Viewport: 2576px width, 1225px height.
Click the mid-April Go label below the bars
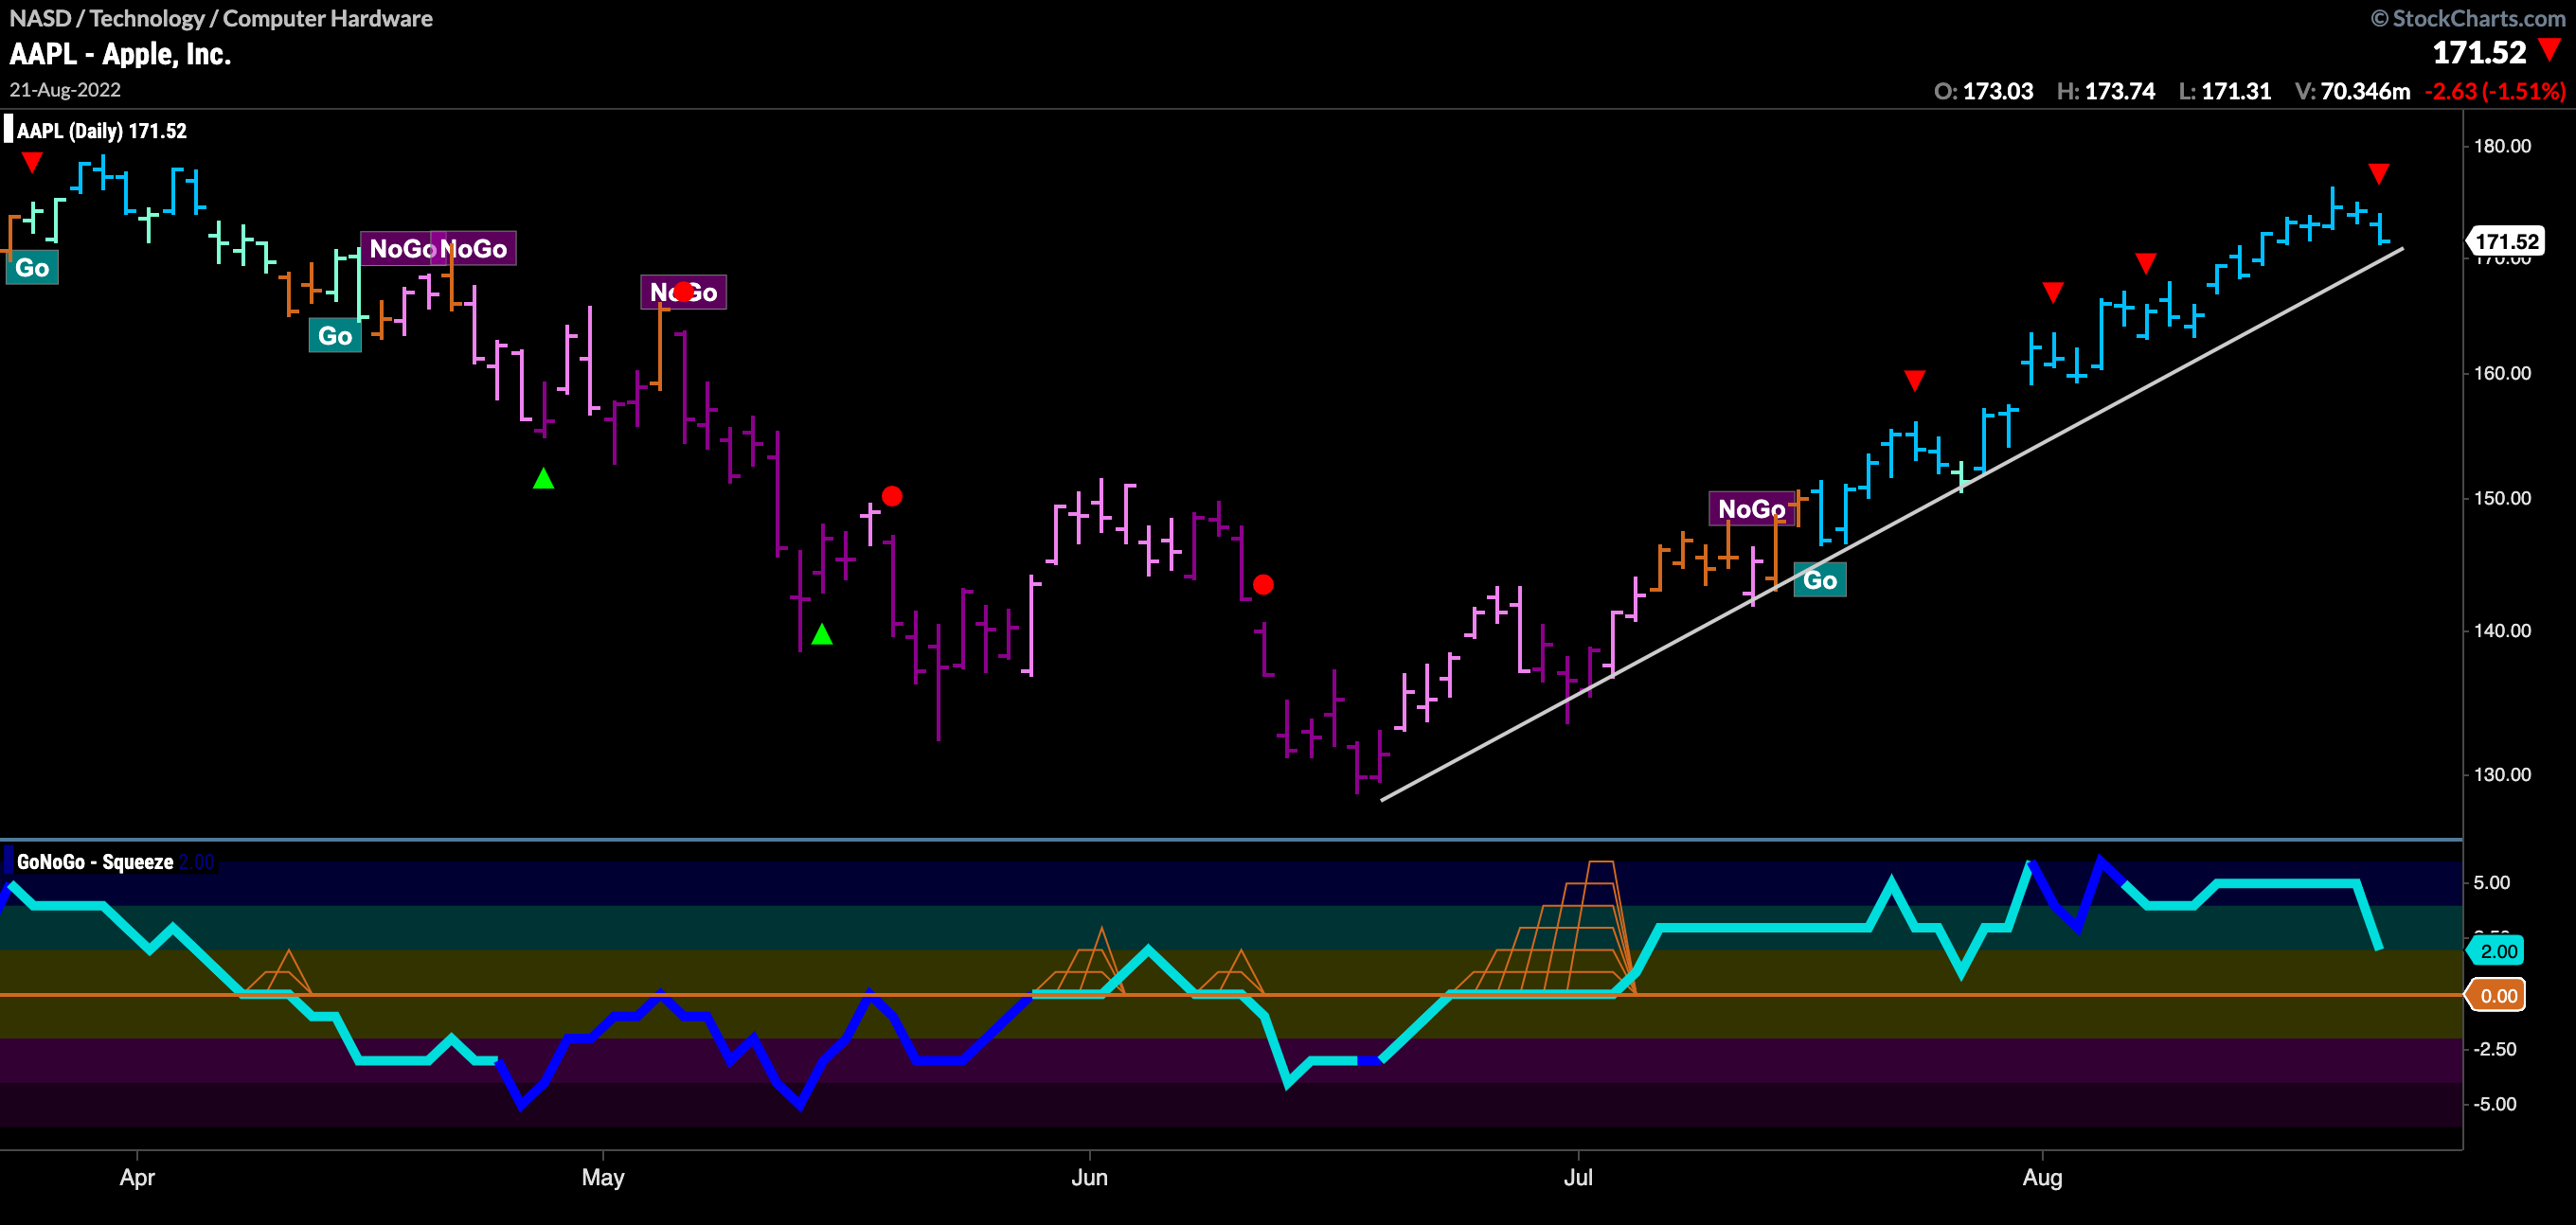pyautogui.click(x=335, y=336)
